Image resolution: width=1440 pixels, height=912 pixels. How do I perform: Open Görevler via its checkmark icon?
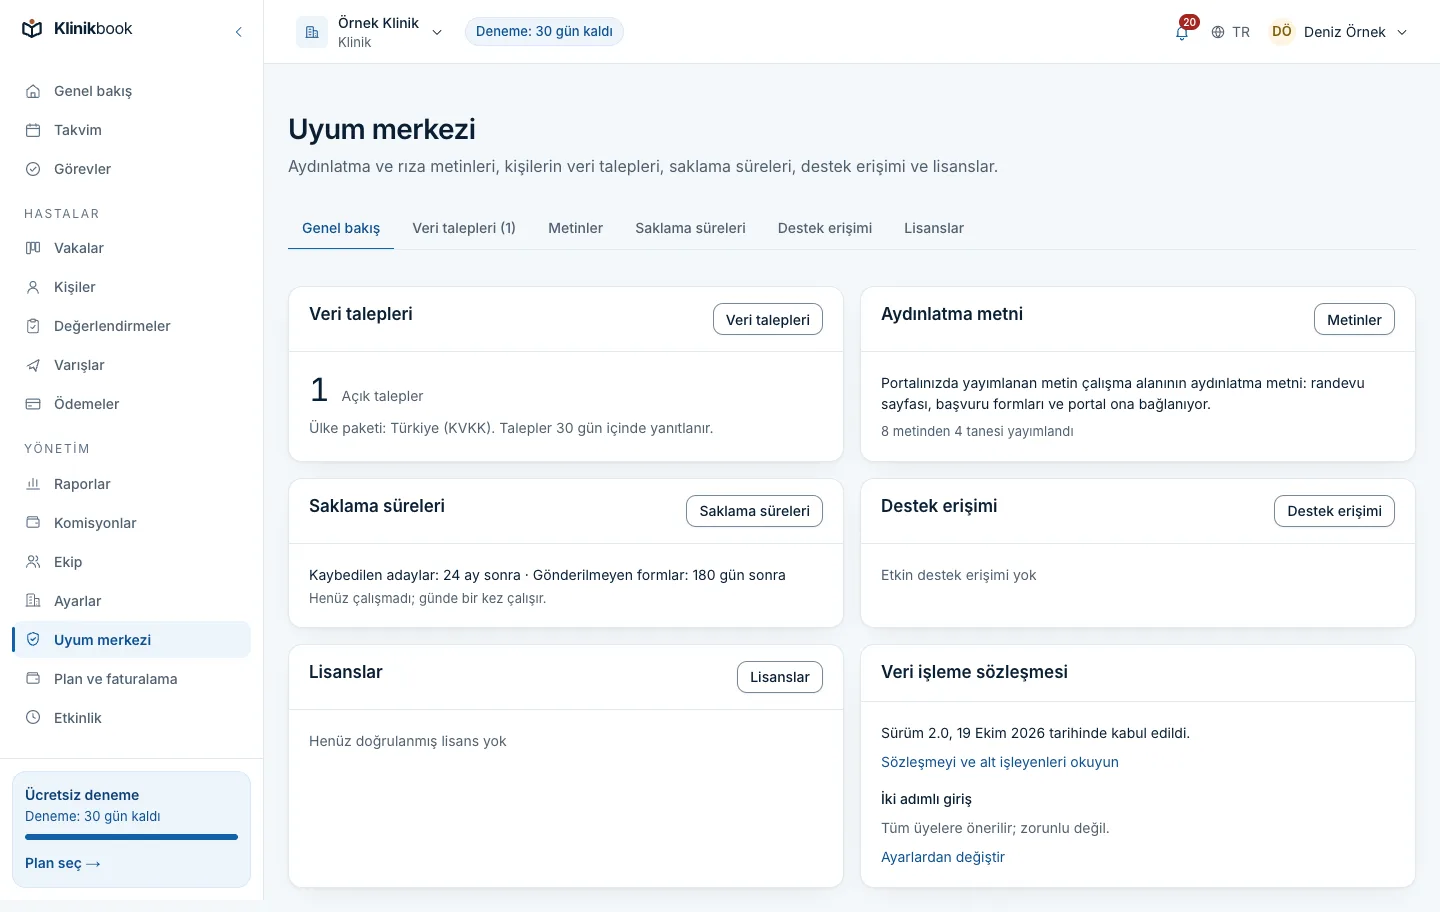33,169
